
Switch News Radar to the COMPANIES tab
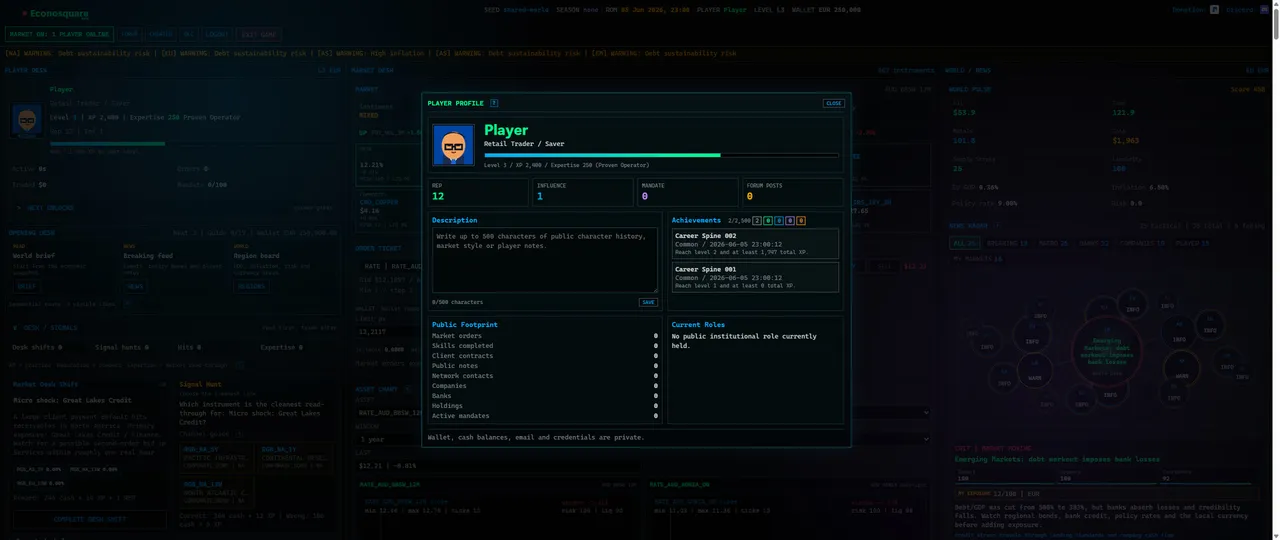click(1141, 243)
